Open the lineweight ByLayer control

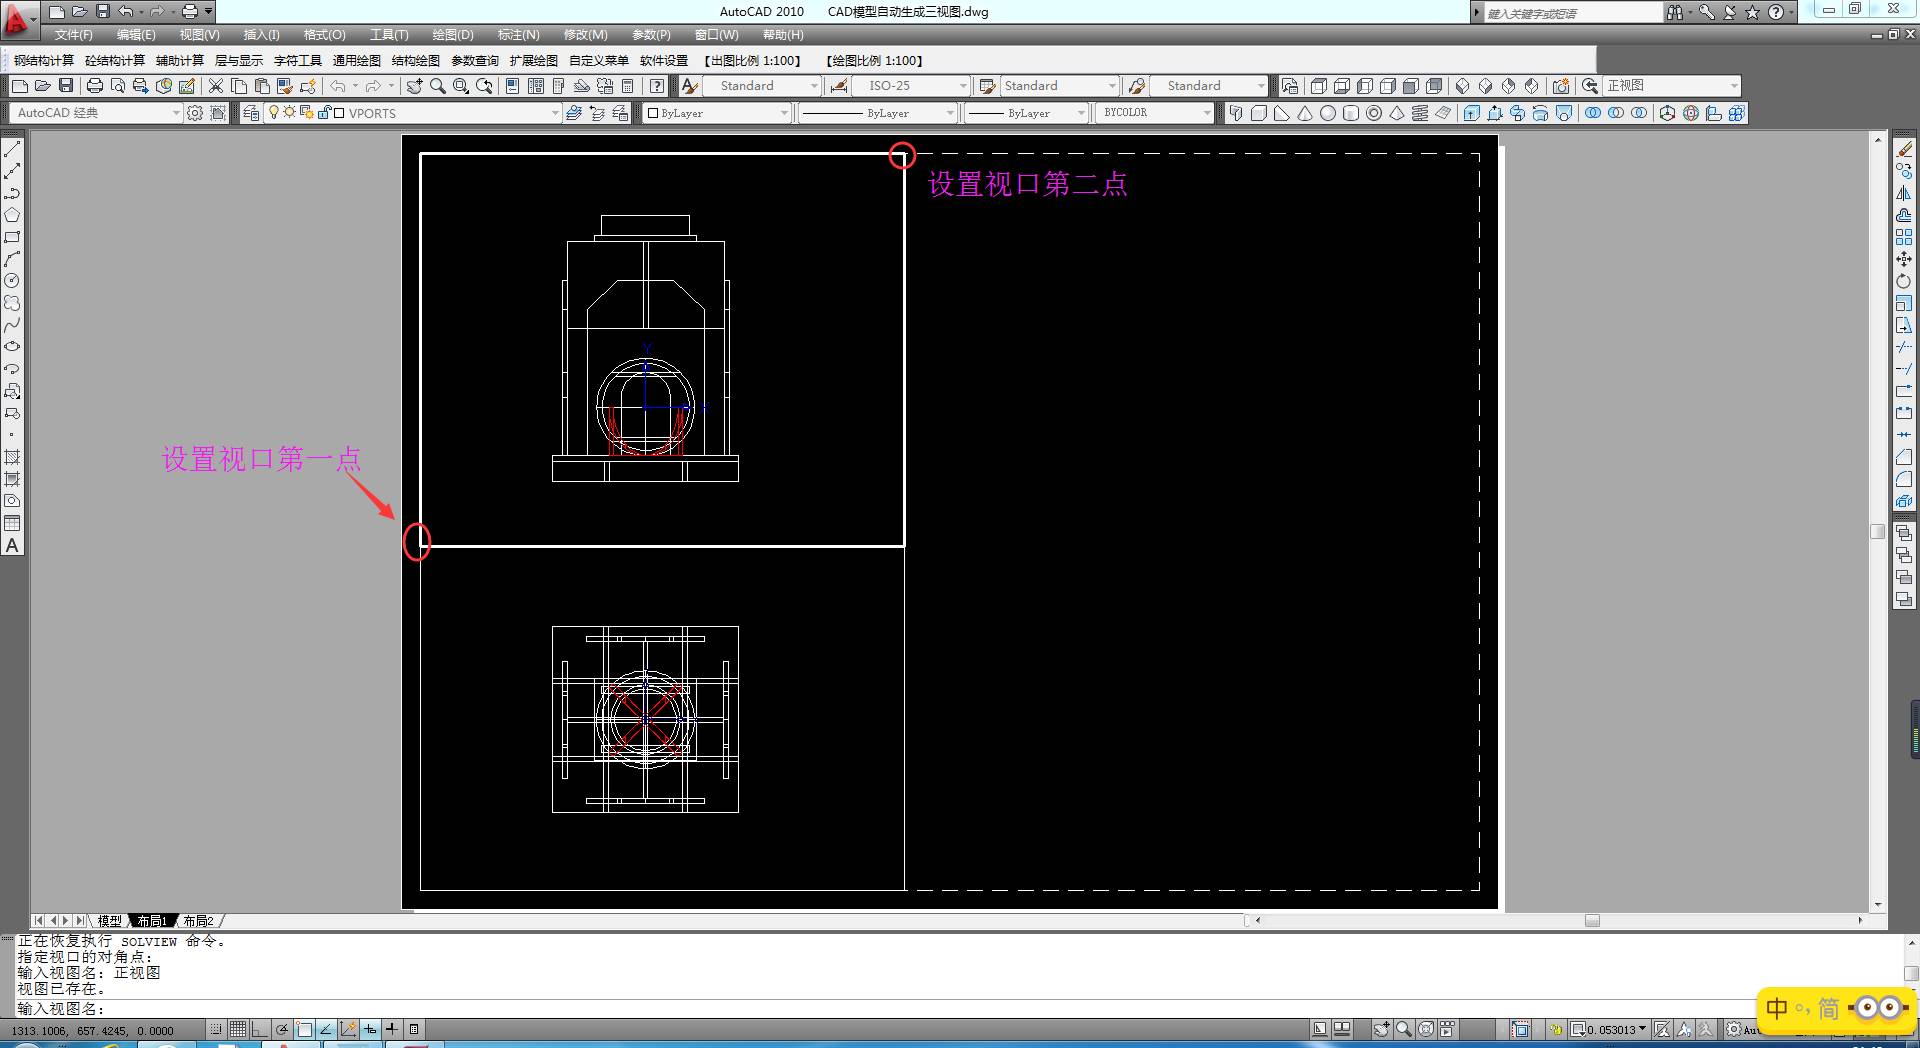pyautogui.click(x=1026, y=113)
